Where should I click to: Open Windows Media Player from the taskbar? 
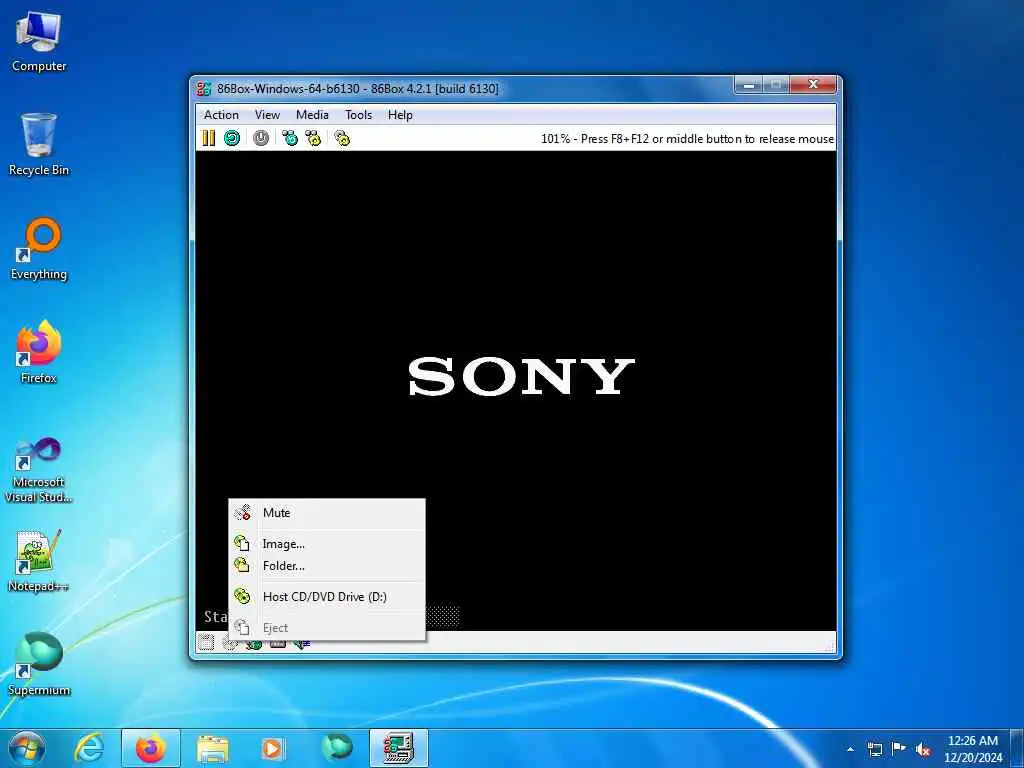coord(272,748)
